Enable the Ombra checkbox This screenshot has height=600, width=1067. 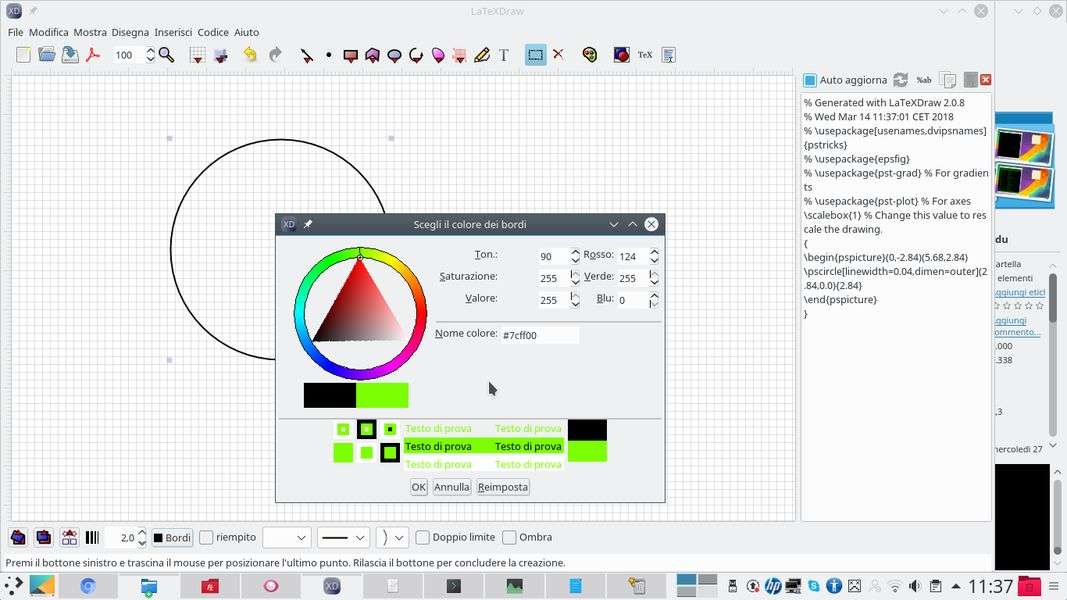[x=510, y=537]
